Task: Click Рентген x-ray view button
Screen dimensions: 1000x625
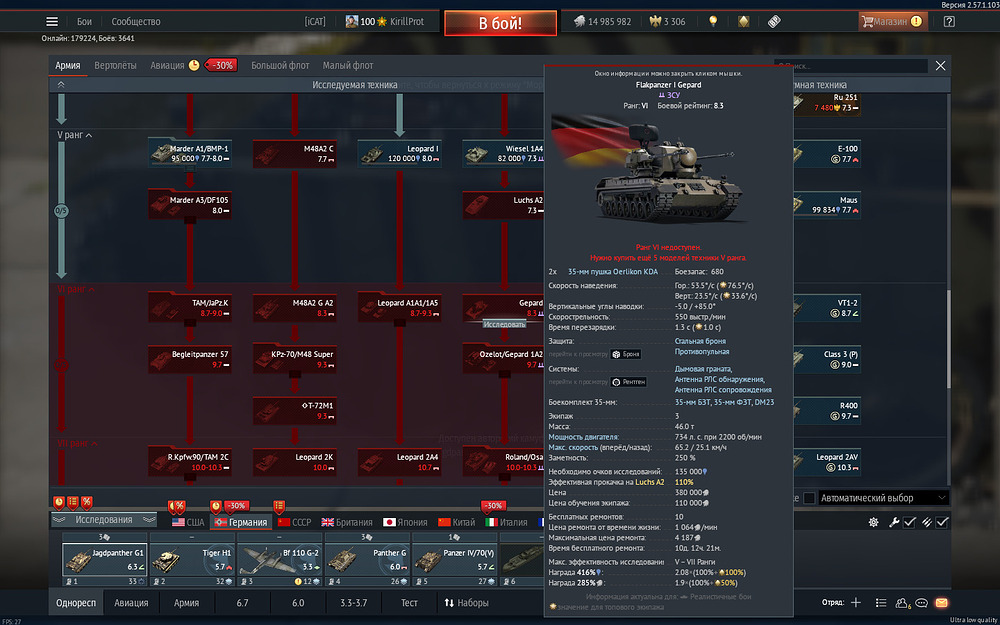Action: tap(628, 382)
